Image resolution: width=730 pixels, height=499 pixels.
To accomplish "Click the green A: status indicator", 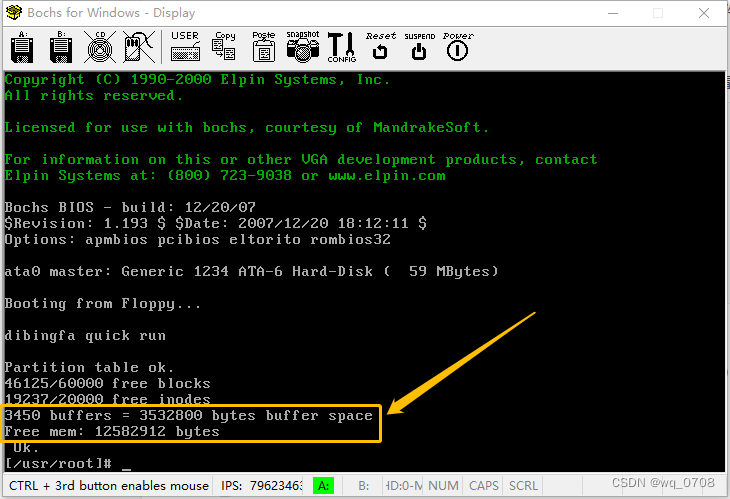I will pyautogui.click(x=324, y=486).
